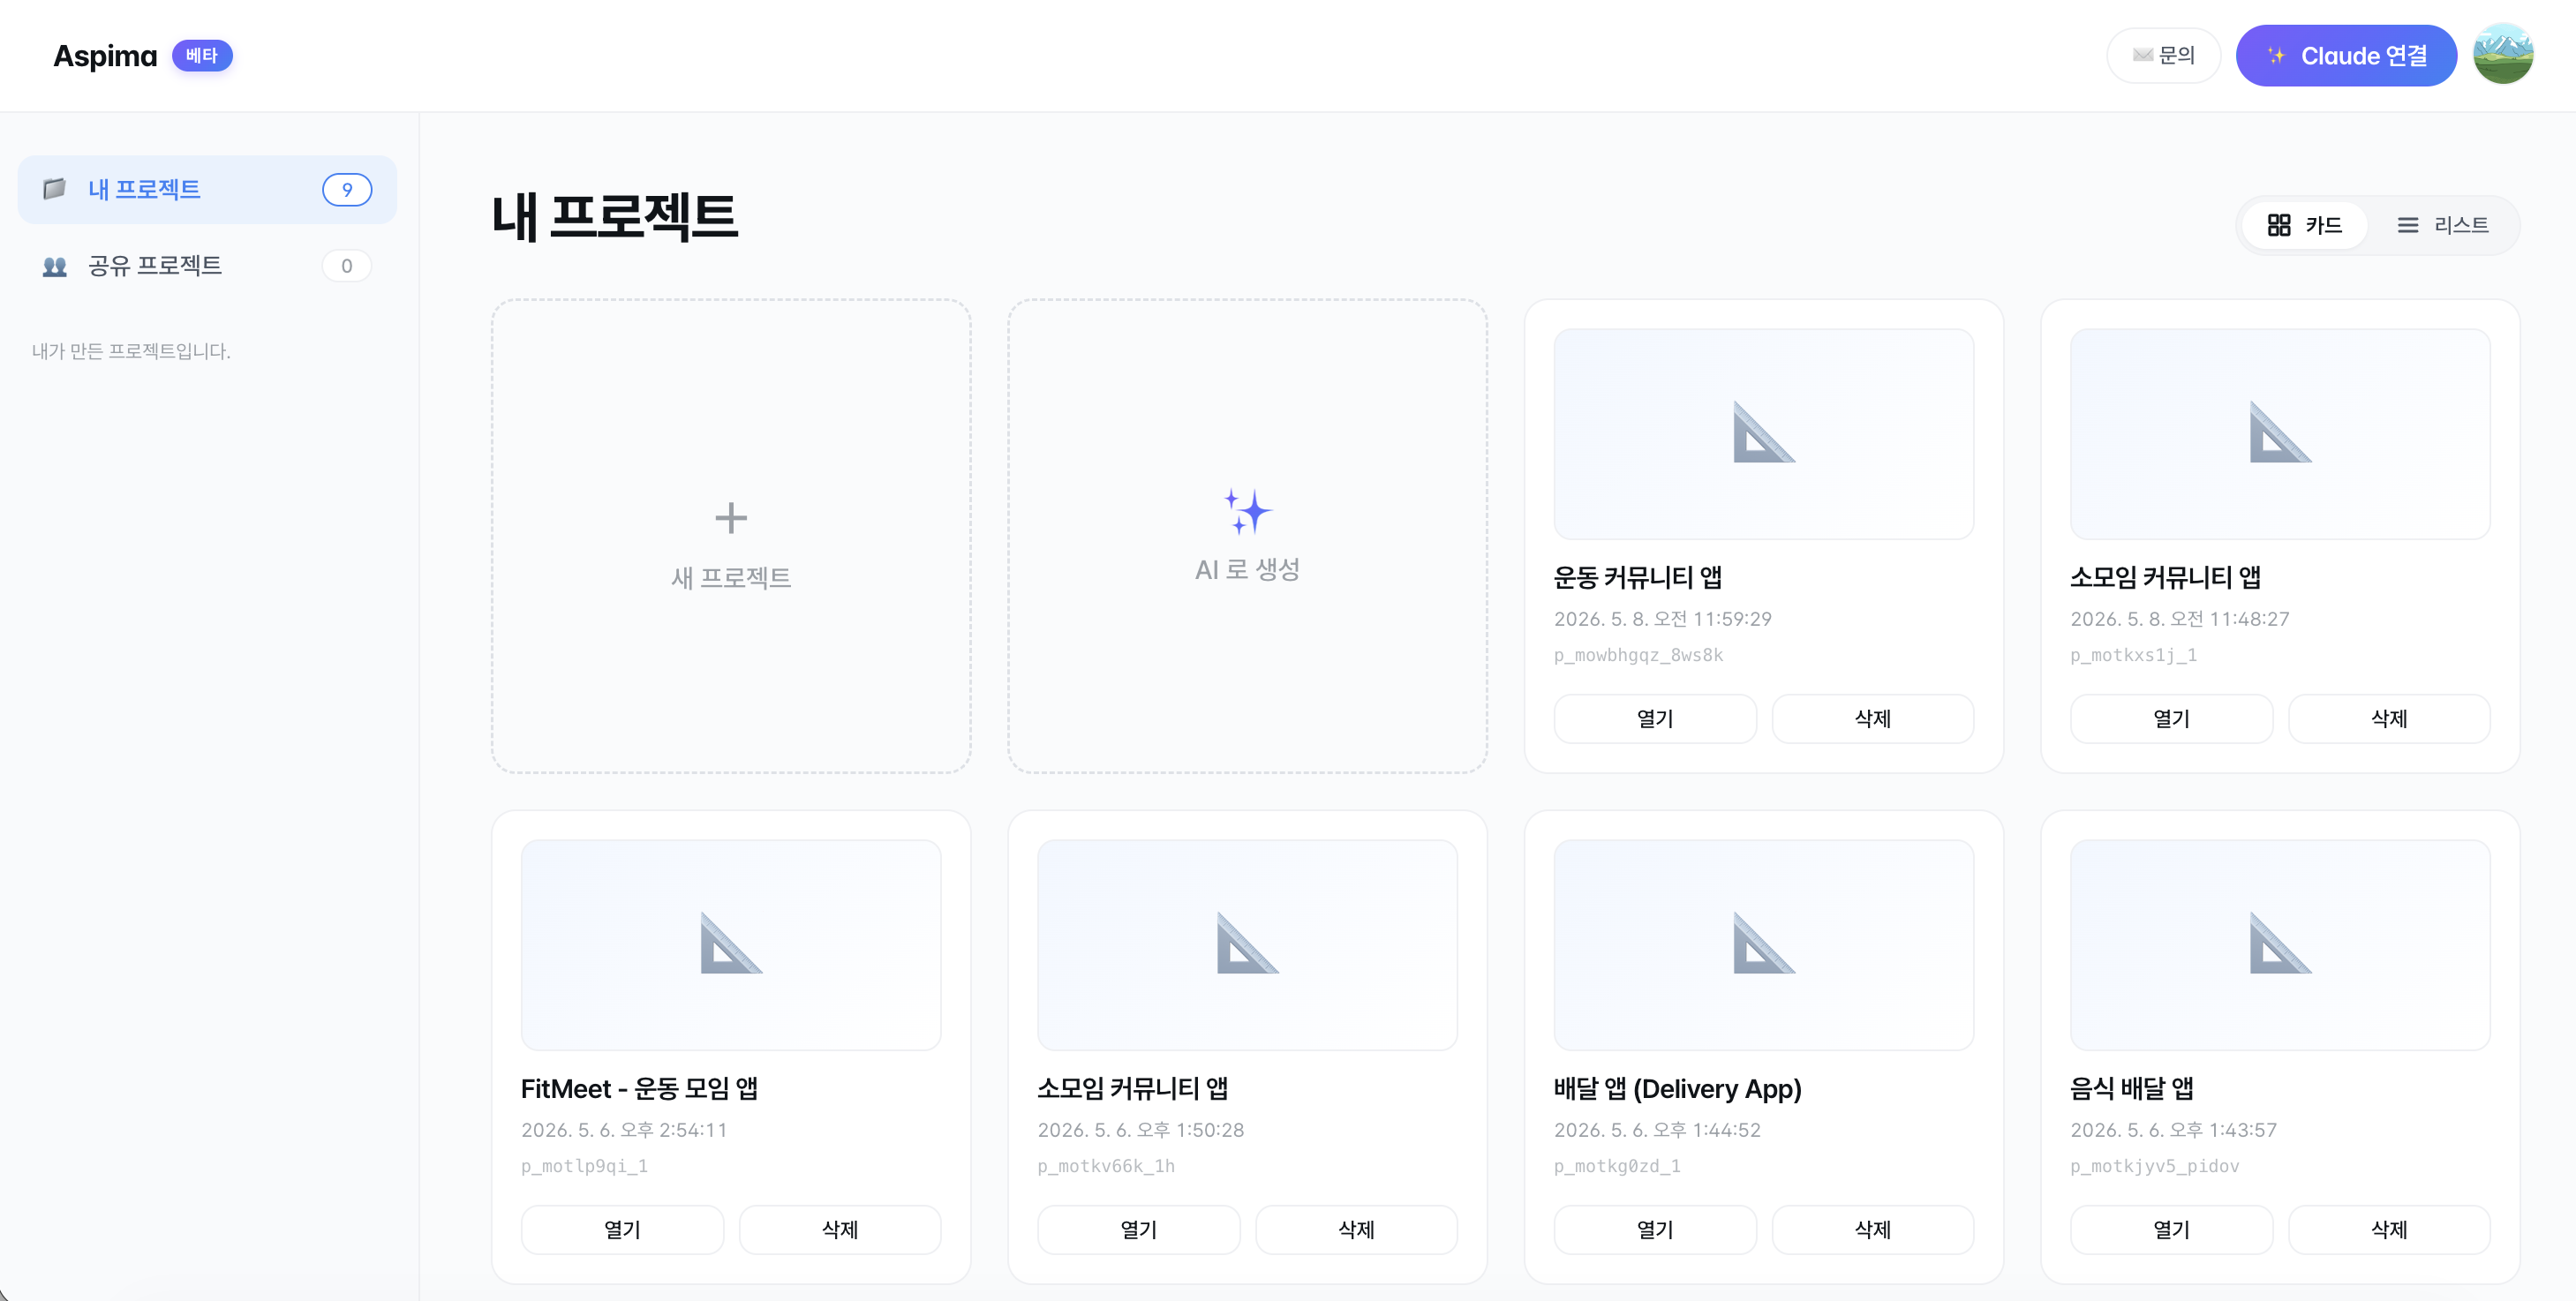Viewport: 2576px width, 1301px height.
Task: Click 열기 for 음식 배달 앱
Action: point(2171,1230)
